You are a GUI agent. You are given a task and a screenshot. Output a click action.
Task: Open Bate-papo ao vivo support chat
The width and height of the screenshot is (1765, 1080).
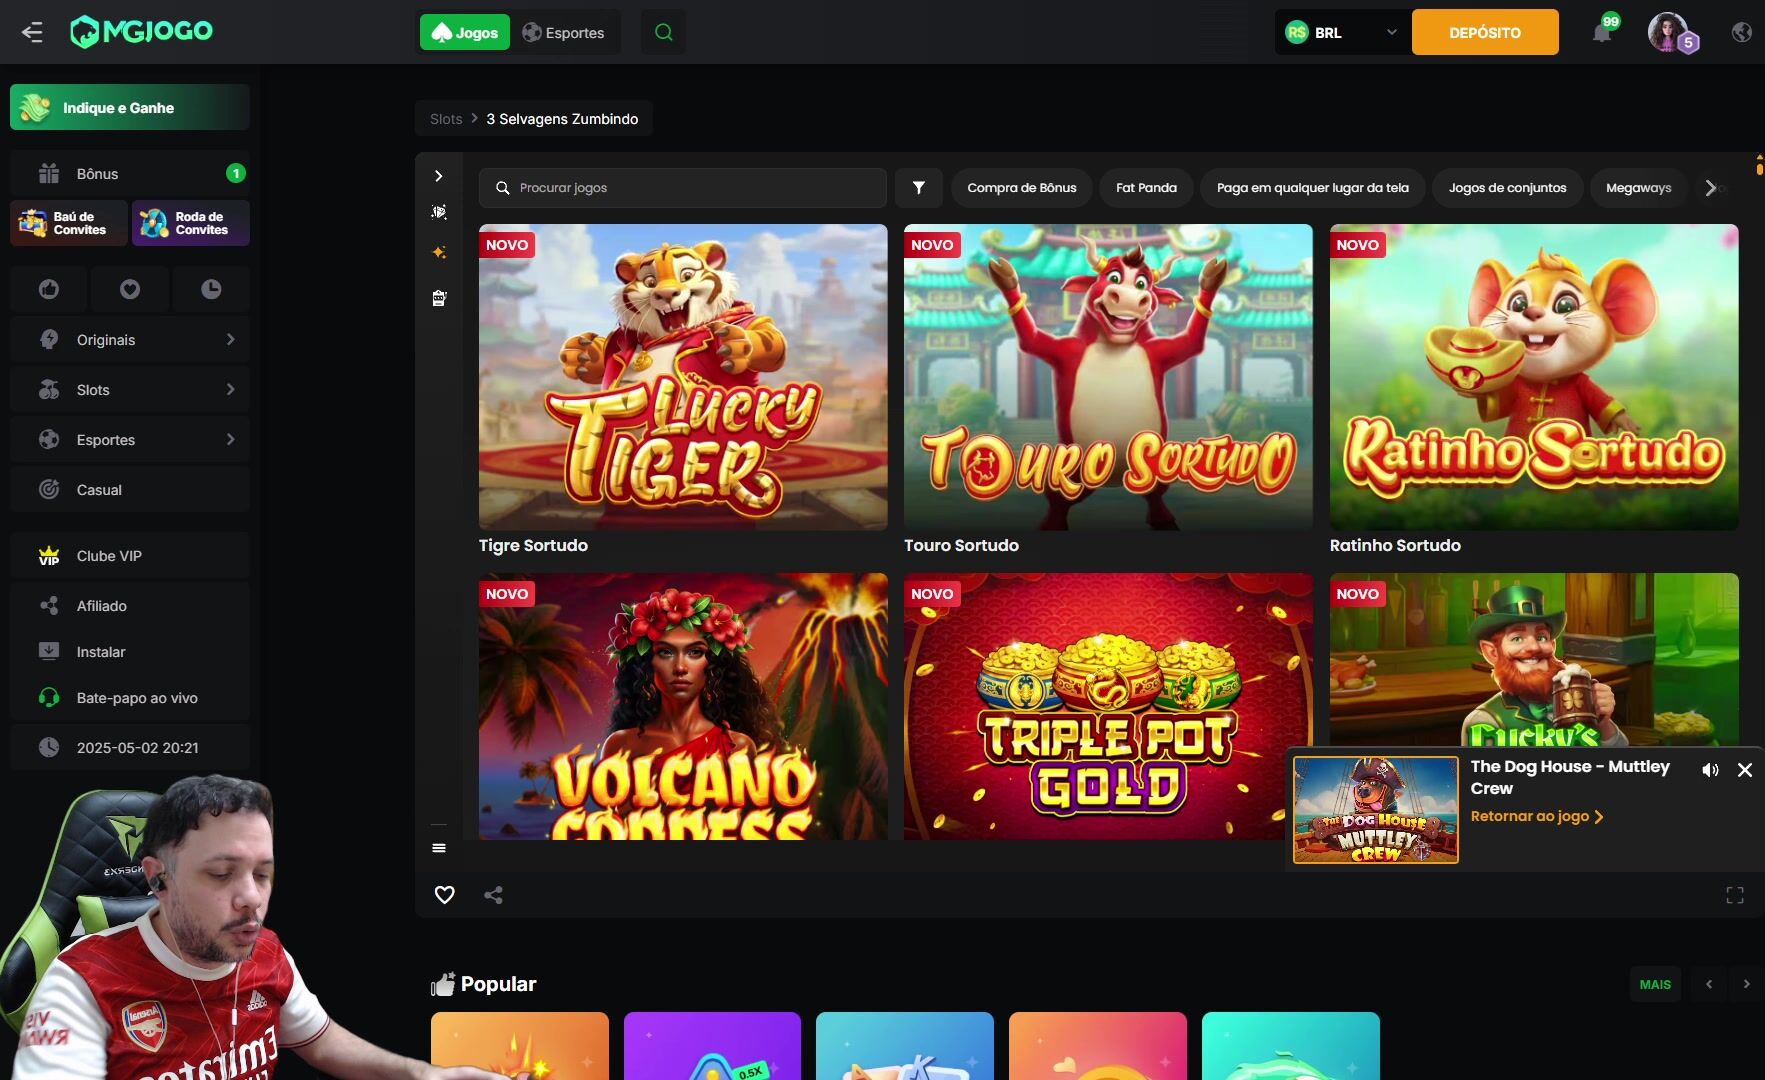(x=130, y=698)
